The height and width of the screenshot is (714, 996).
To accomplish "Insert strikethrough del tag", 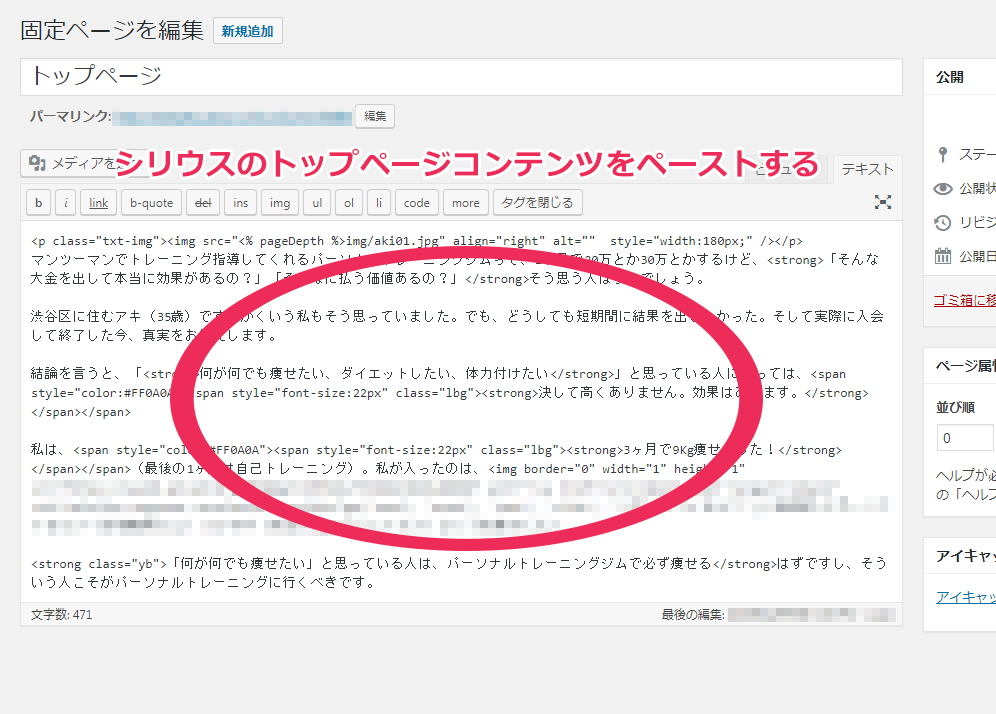I will coord(202,203).
